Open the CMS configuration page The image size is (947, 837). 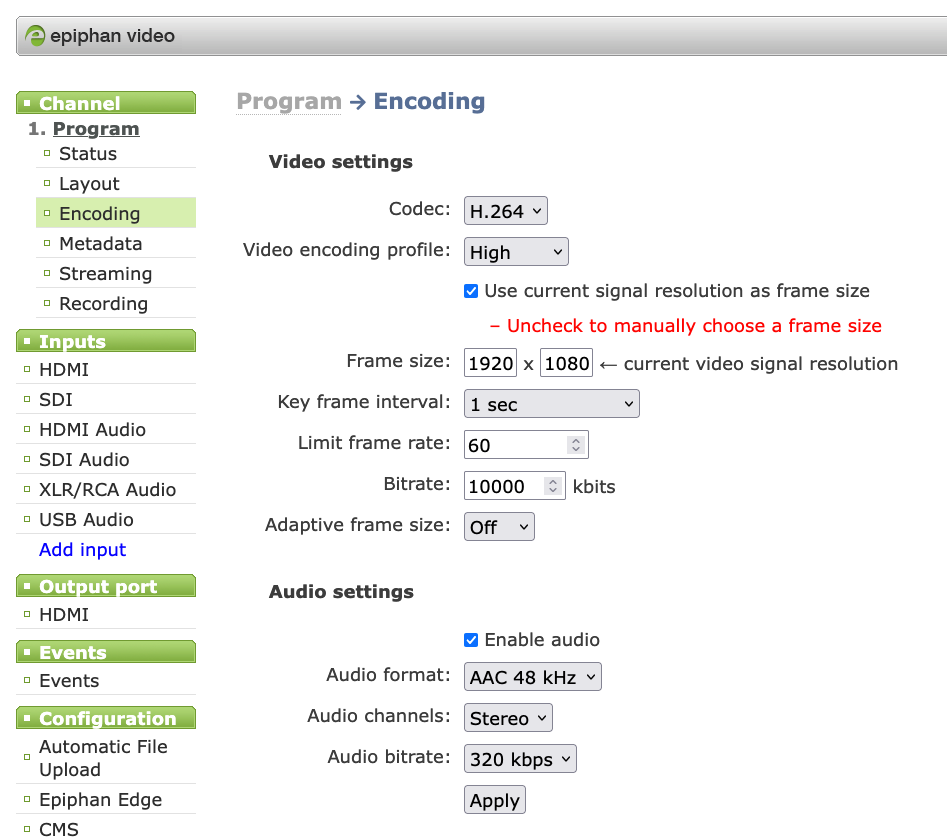point(59,829)
